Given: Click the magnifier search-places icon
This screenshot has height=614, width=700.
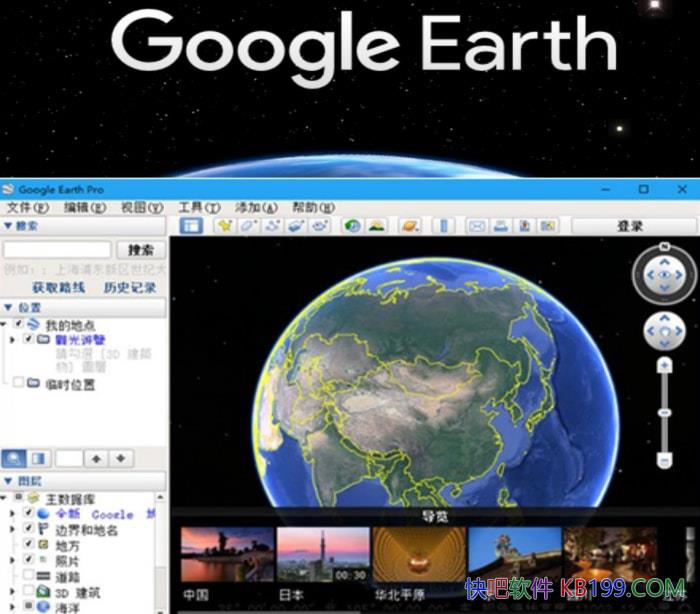Looking at the screenshot, I should pyautogui.click(x=14, y=459).
